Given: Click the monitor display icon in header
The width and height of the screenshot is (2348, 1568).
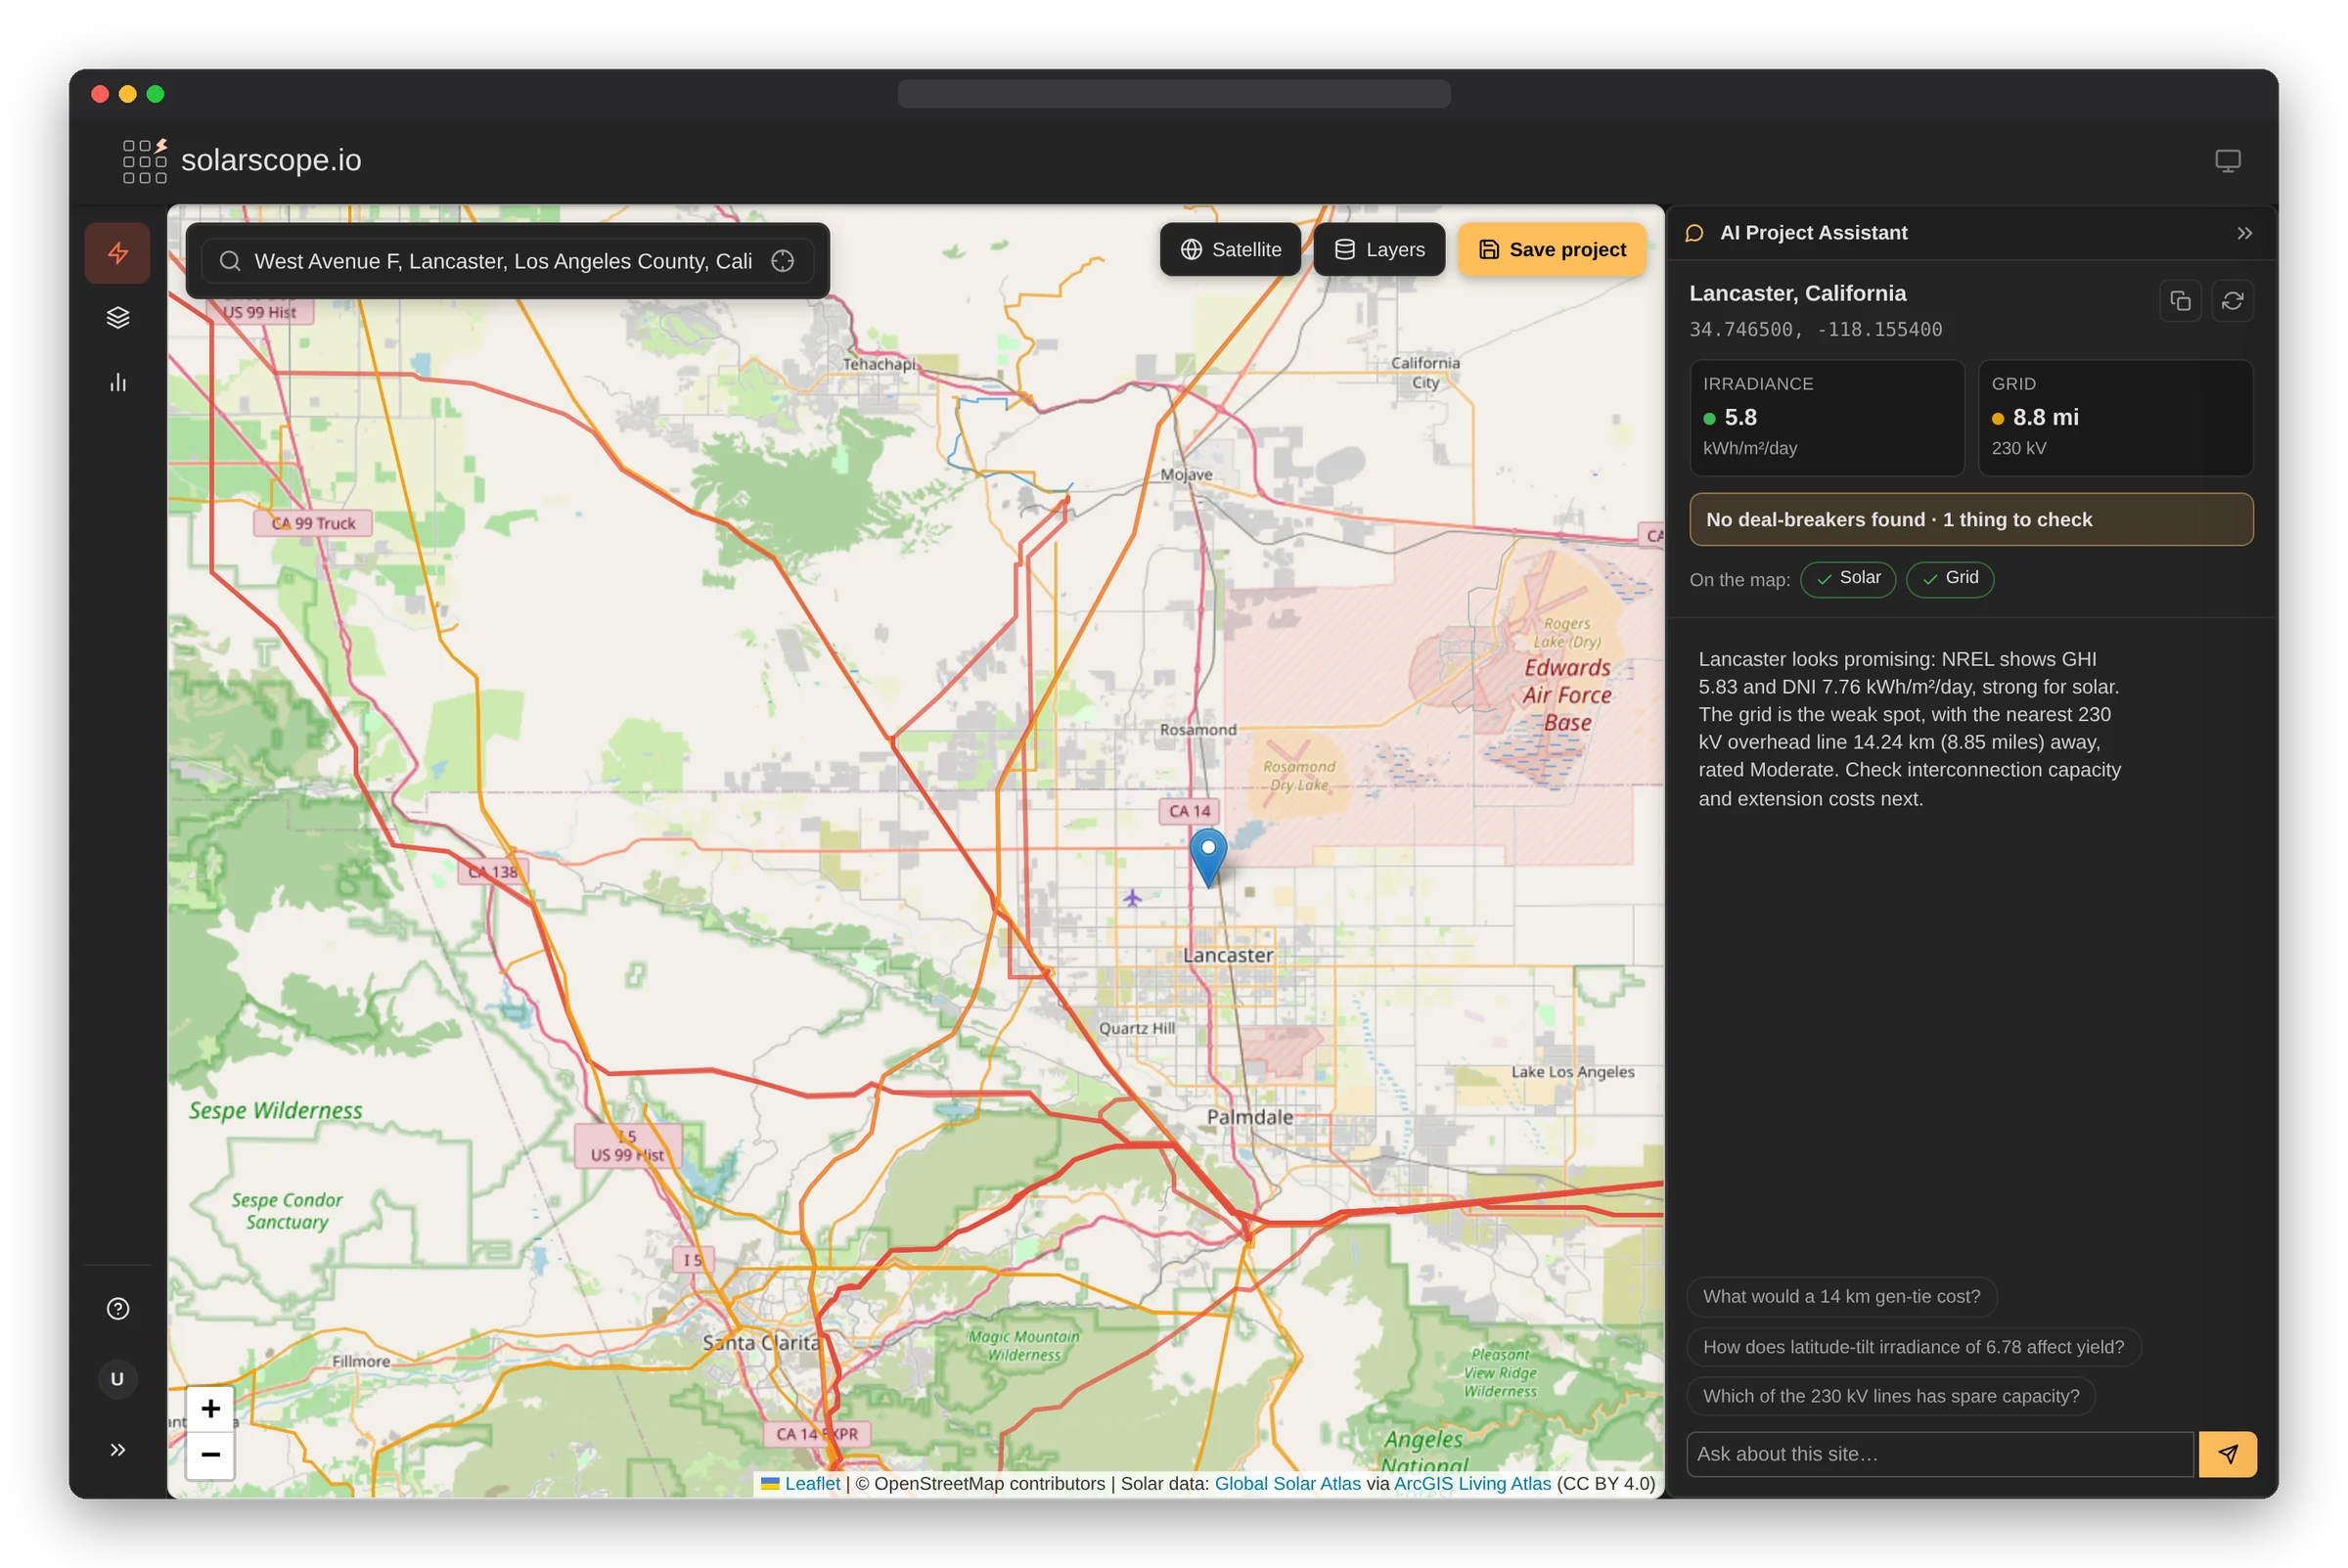Looking at the screenshot, I should pyautogui.click(x=2227, y=161).
